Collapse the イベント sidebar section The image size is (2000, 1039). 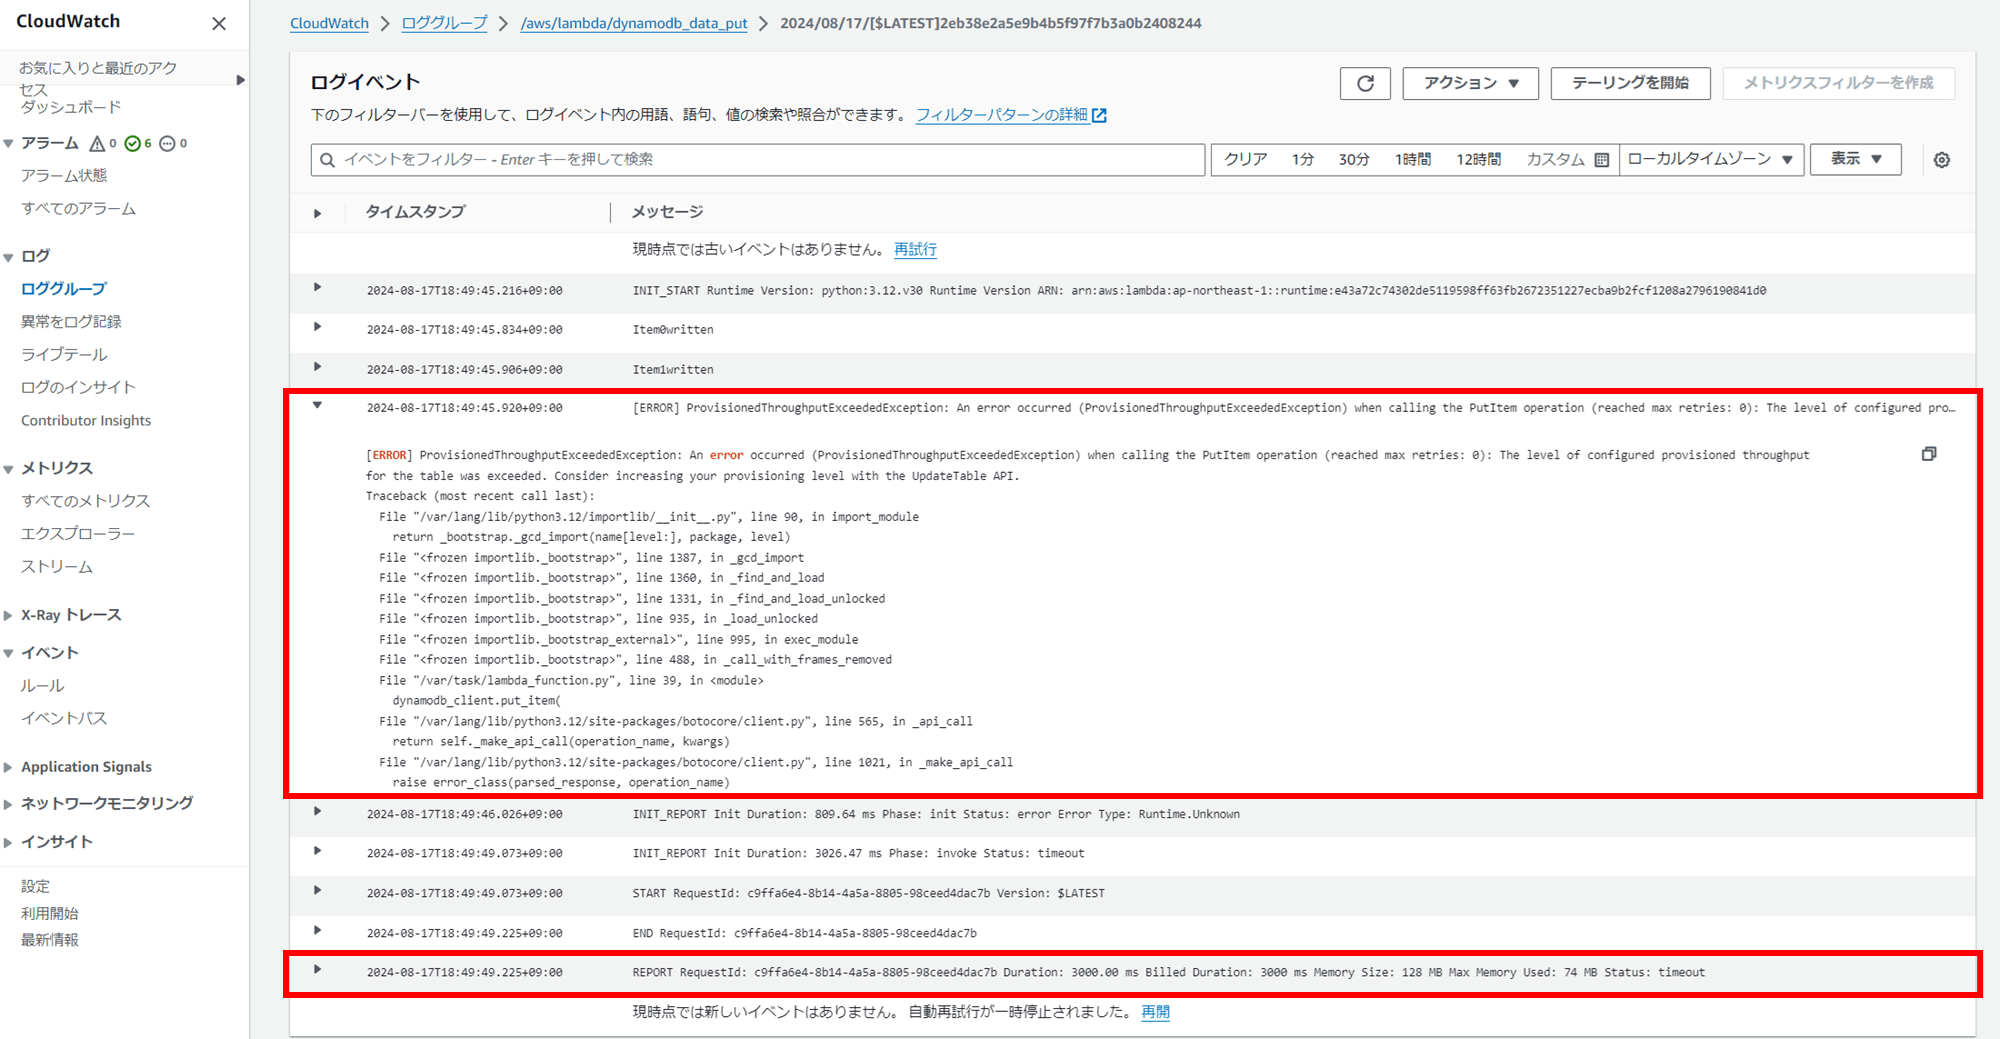click(9, 654)
